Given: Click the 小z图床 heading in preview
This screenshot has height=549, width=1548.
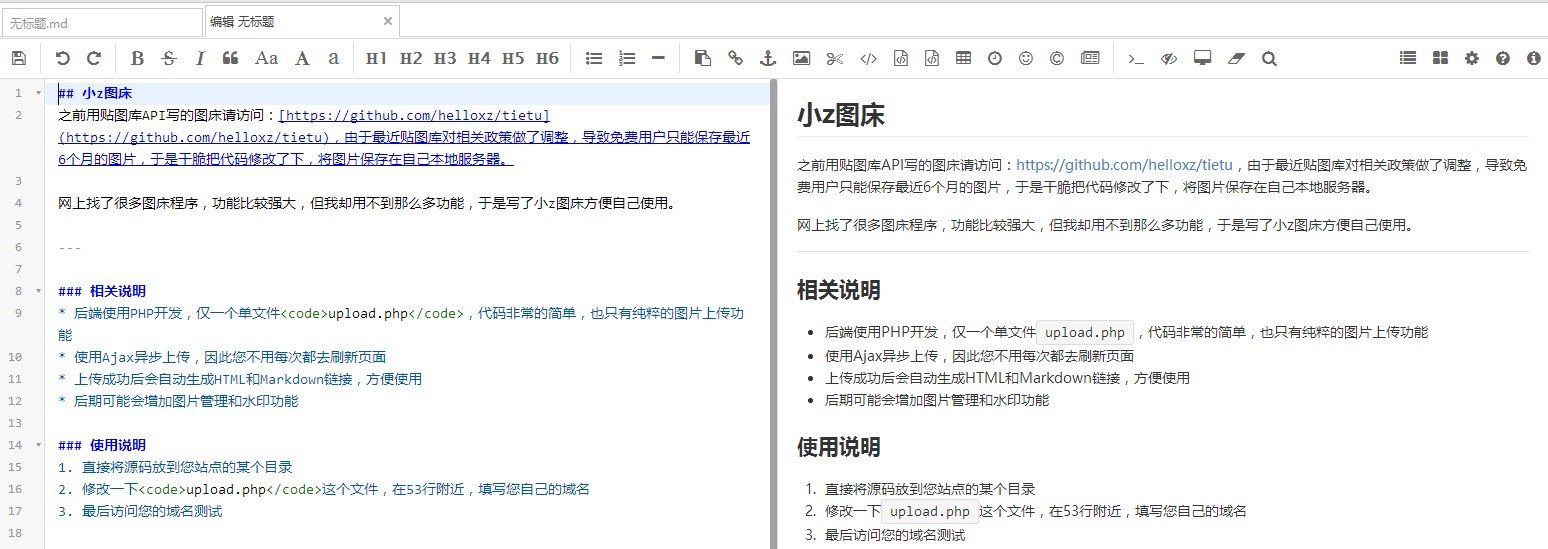Looking at the screenshot, I should (x=841, y=115).
